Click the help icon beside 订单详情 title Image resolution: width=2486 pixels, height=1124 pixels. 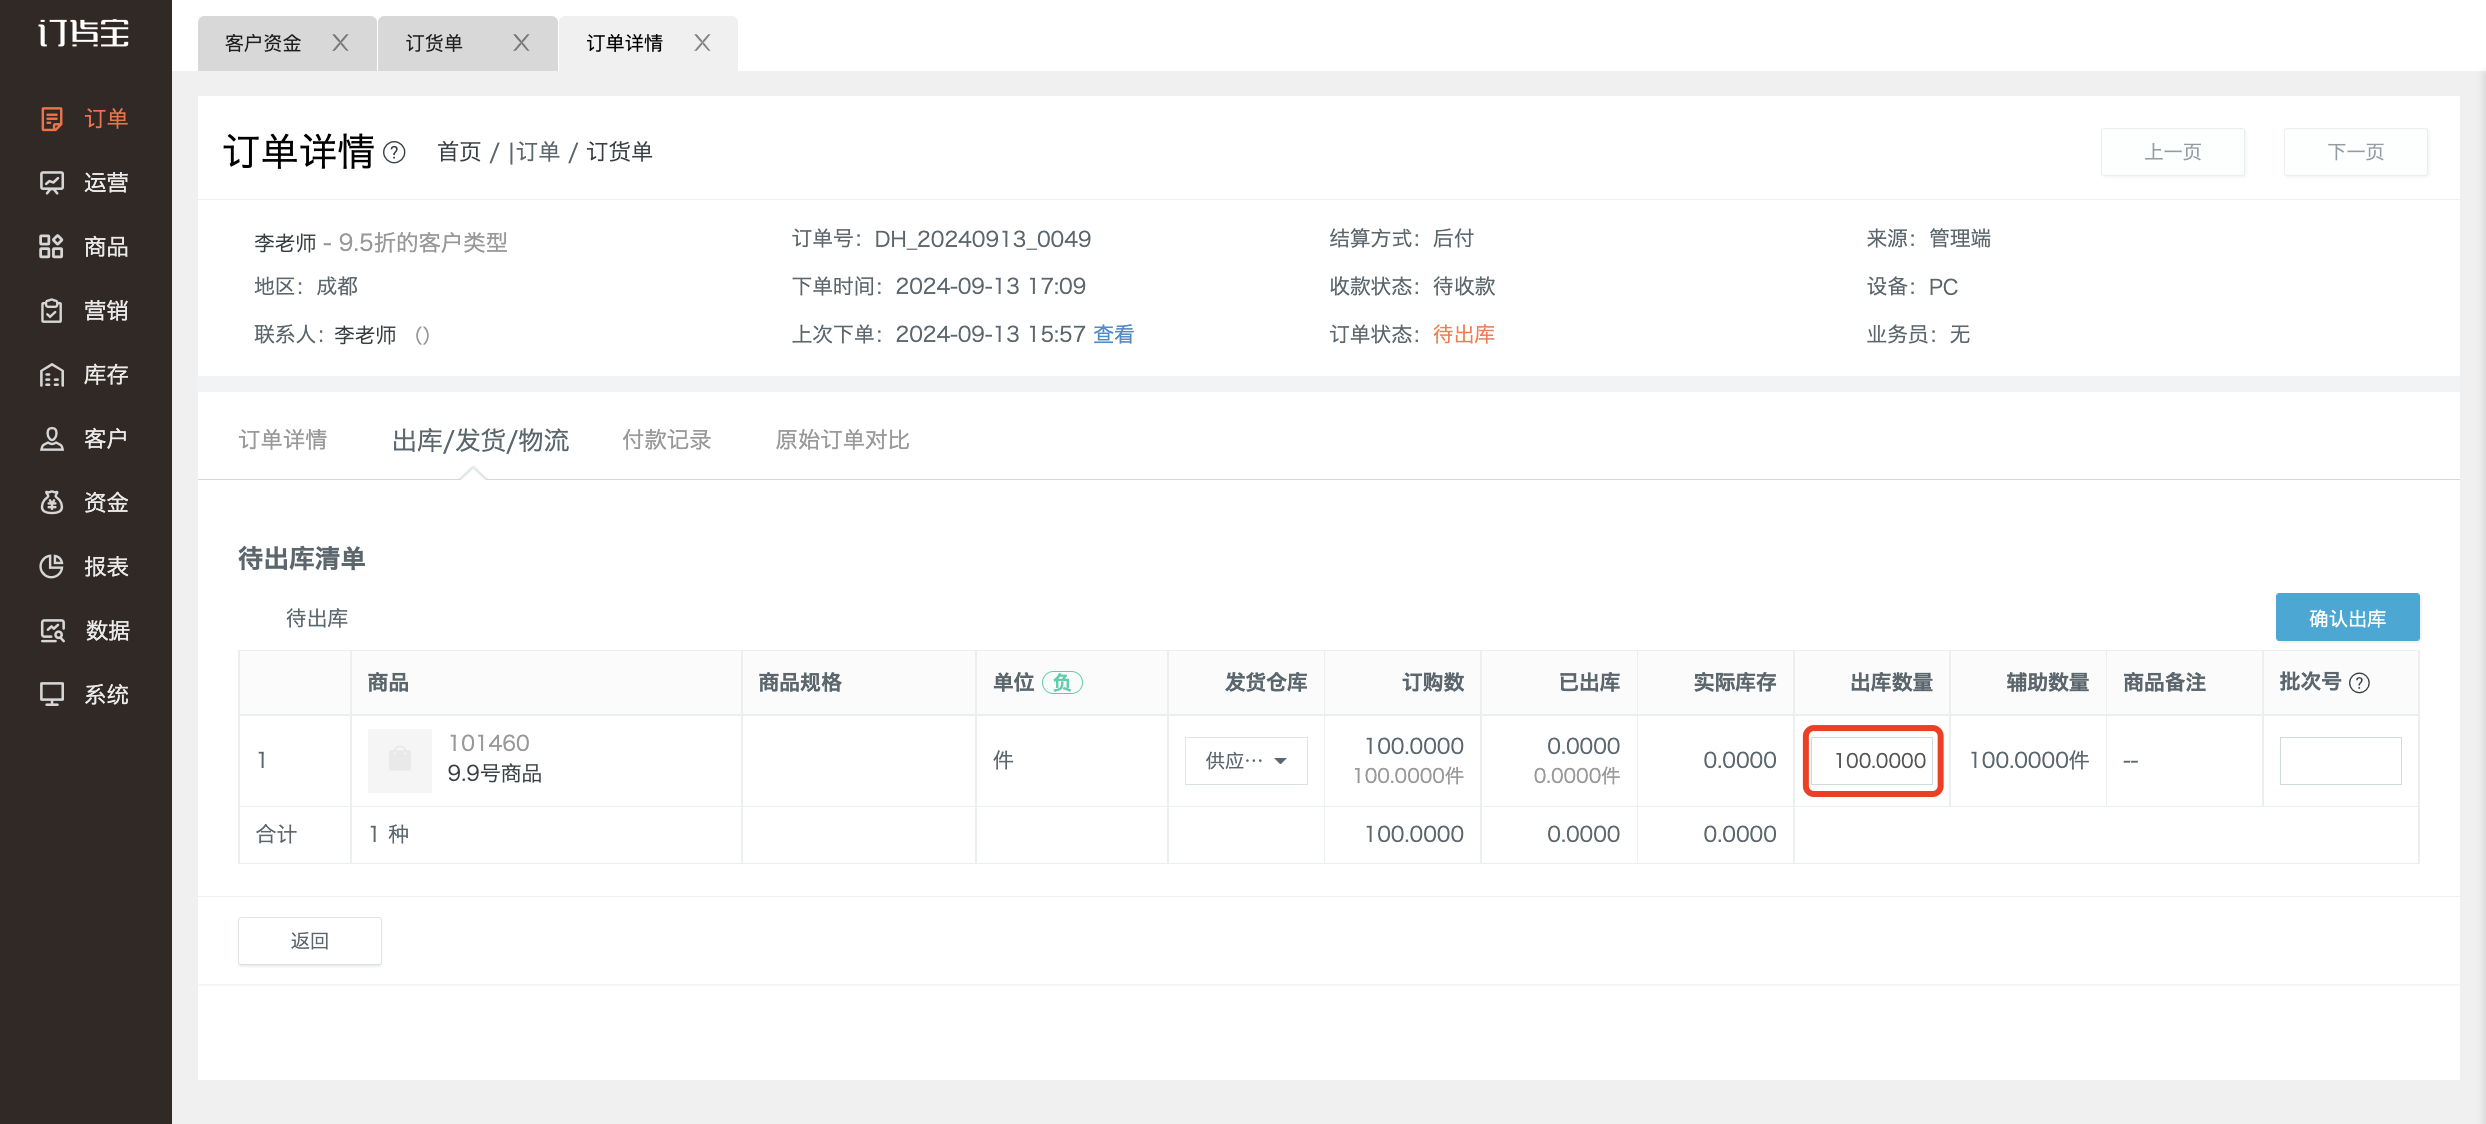tap(395, 152)
